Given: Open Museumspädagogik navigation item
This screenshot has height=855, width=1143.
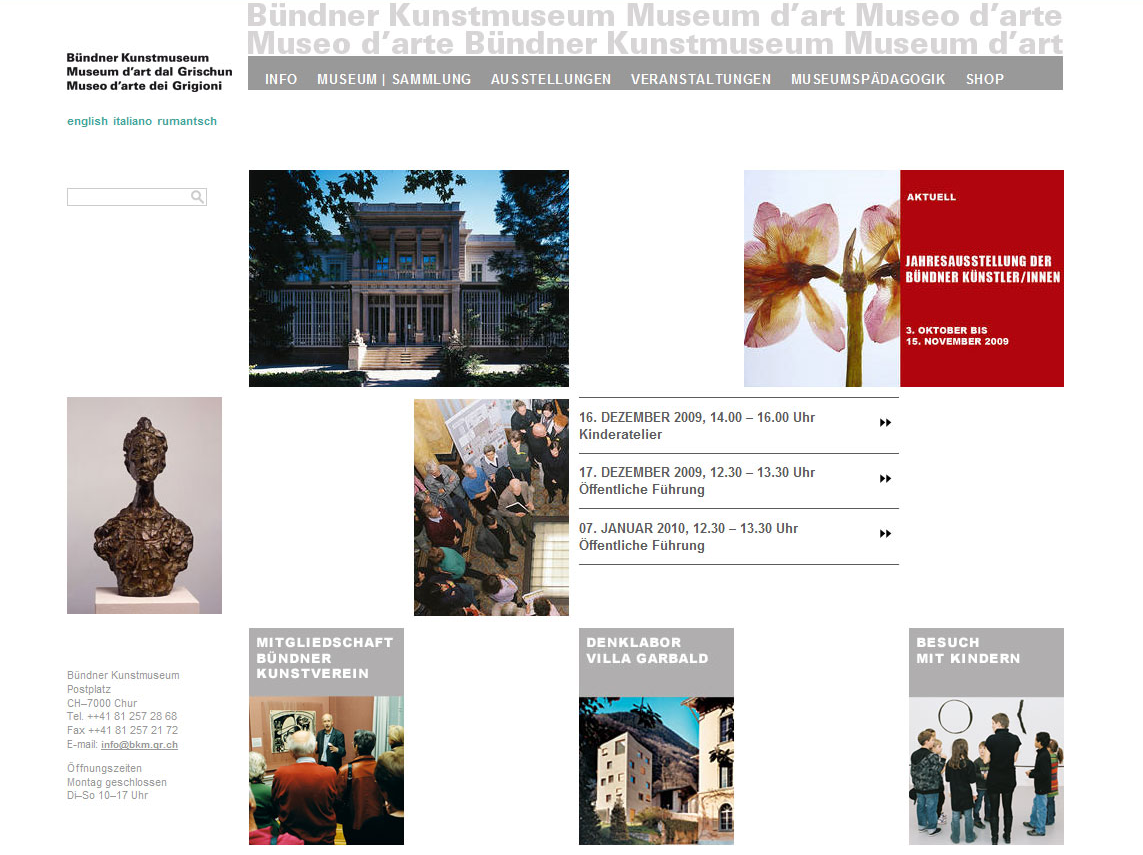Looking at the screenshot, I should click(868, 79).
